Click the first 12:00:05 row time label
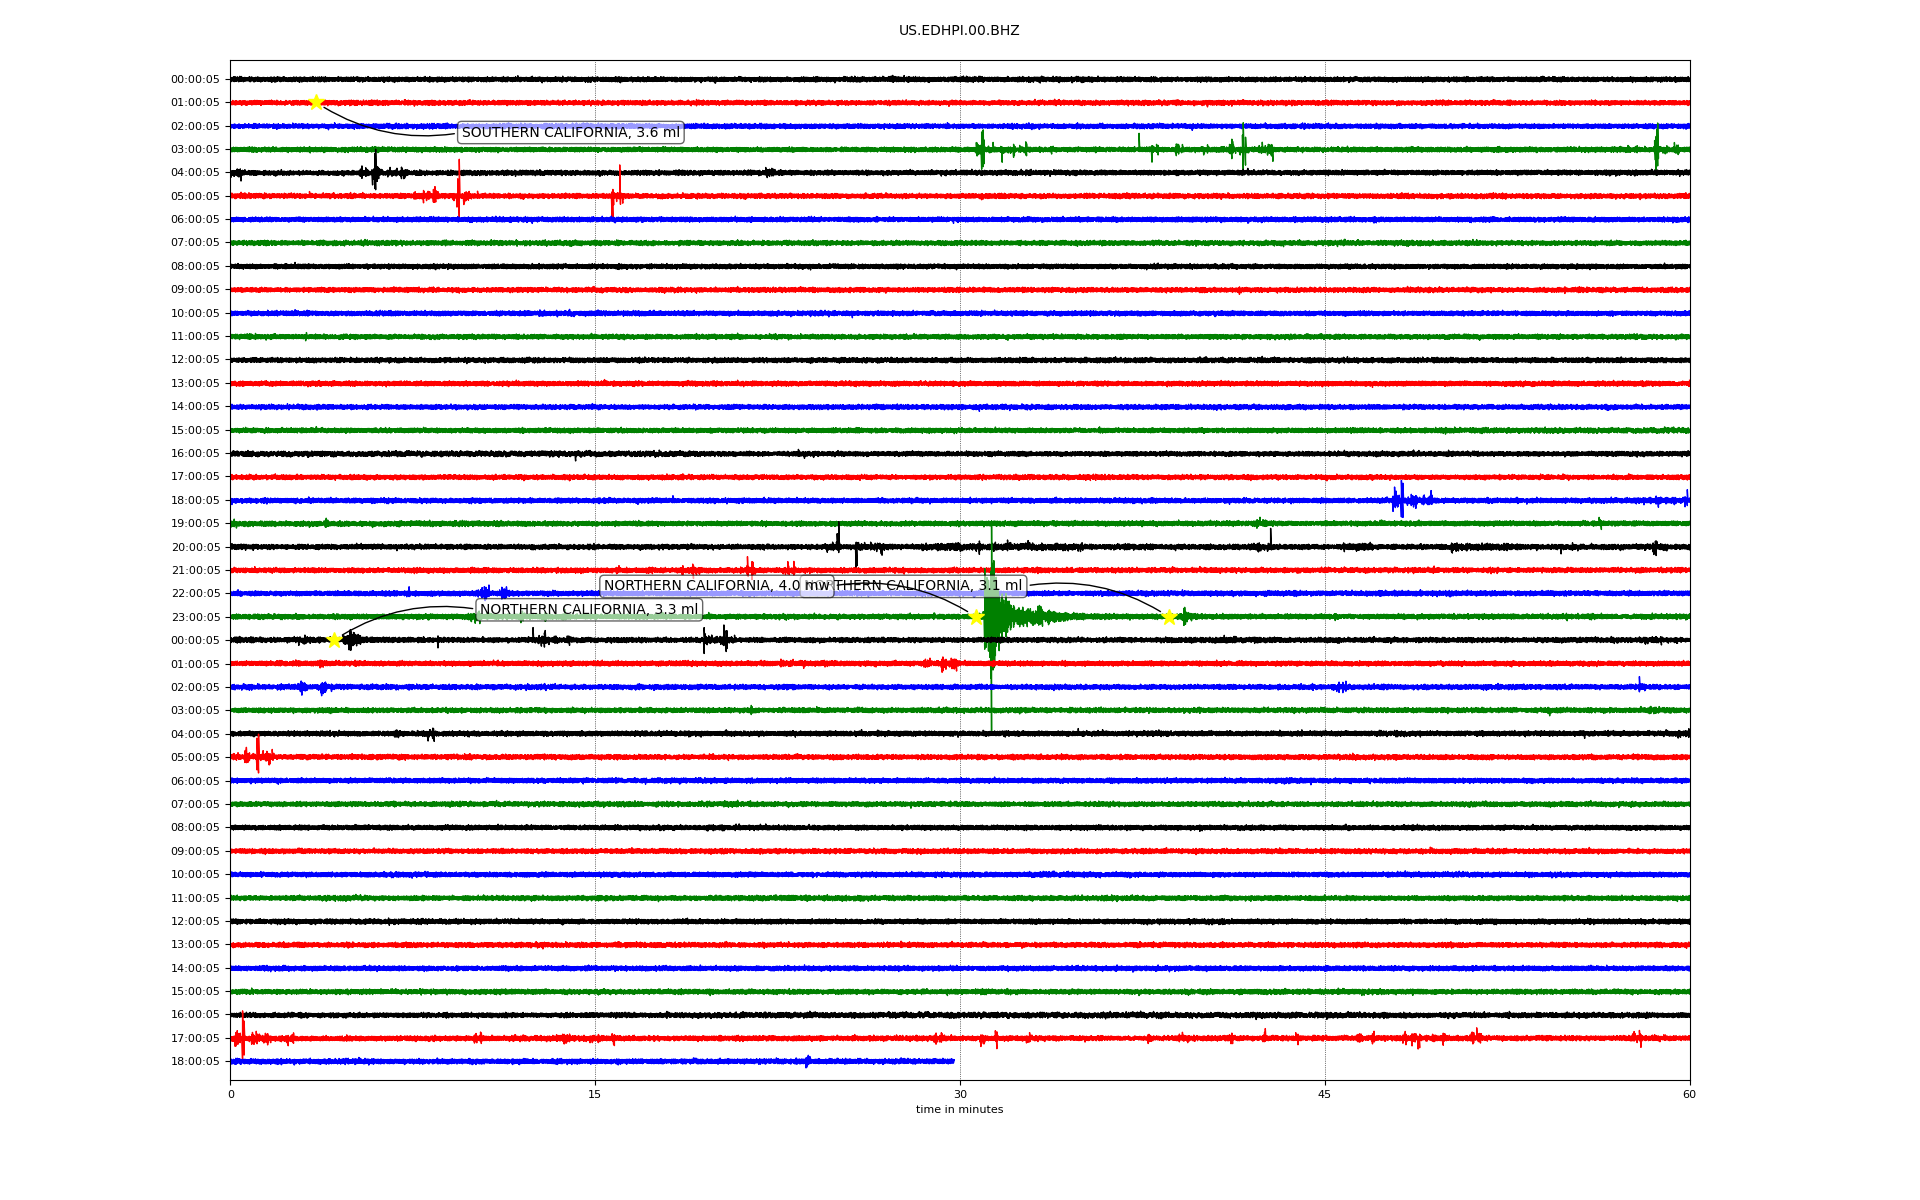Screen dimensions: 1920x1200 pos(195,360)
